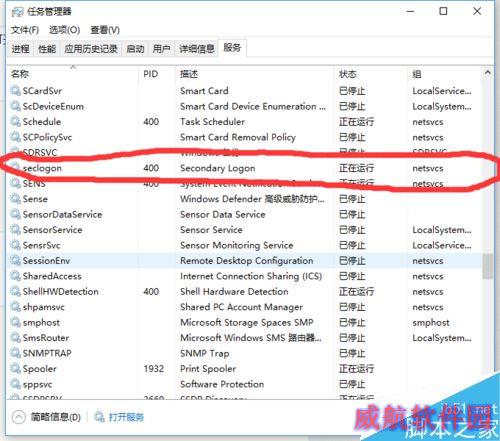This screenshot has width=500, height=441.
Task: Switch to the 用户 tab
Action: [x=161, y=49]
